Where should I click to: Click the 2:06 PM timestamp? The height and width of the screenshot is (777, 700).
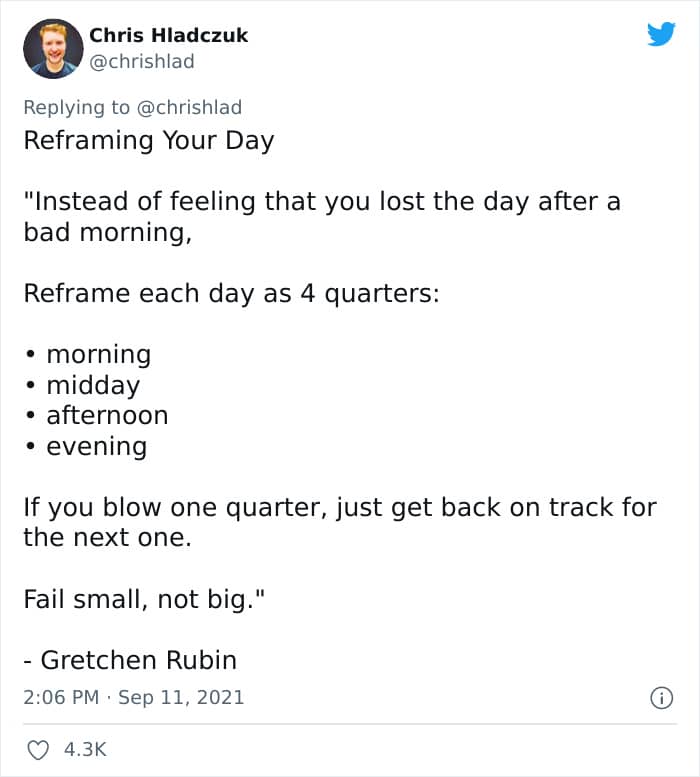pyautogui.click(x=61, y=697)
